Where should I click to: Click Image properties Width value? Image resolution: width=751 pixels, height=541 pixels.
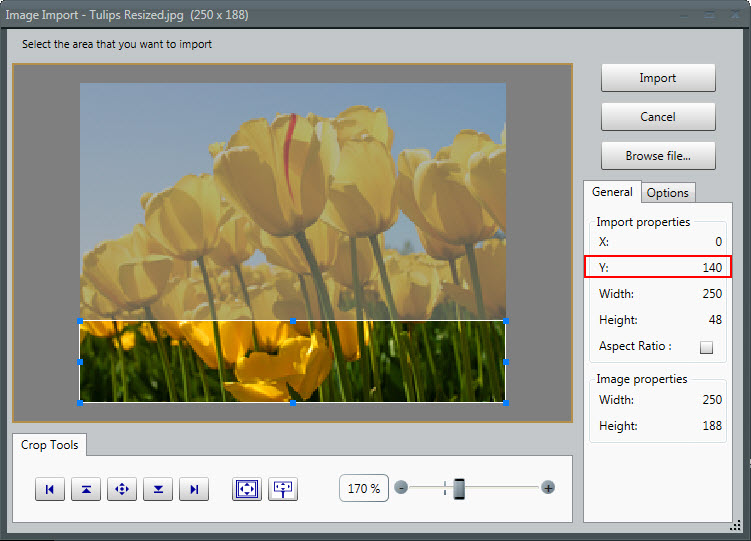click(712, 400)
